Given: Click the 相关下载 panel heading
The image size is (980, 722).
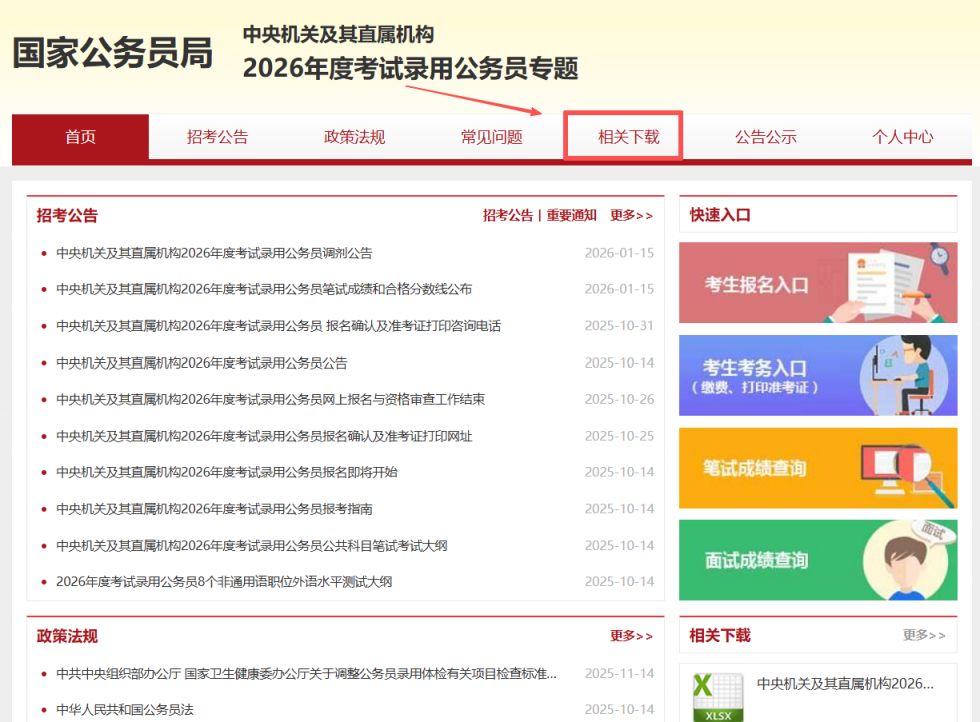Looking at the screenshot, I should (x=719, y=636).
